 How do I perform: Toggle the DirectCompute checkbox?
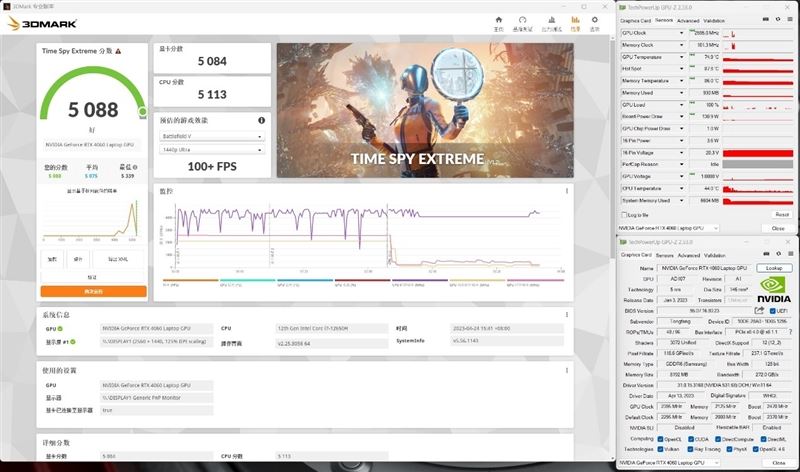click(718, 439)
